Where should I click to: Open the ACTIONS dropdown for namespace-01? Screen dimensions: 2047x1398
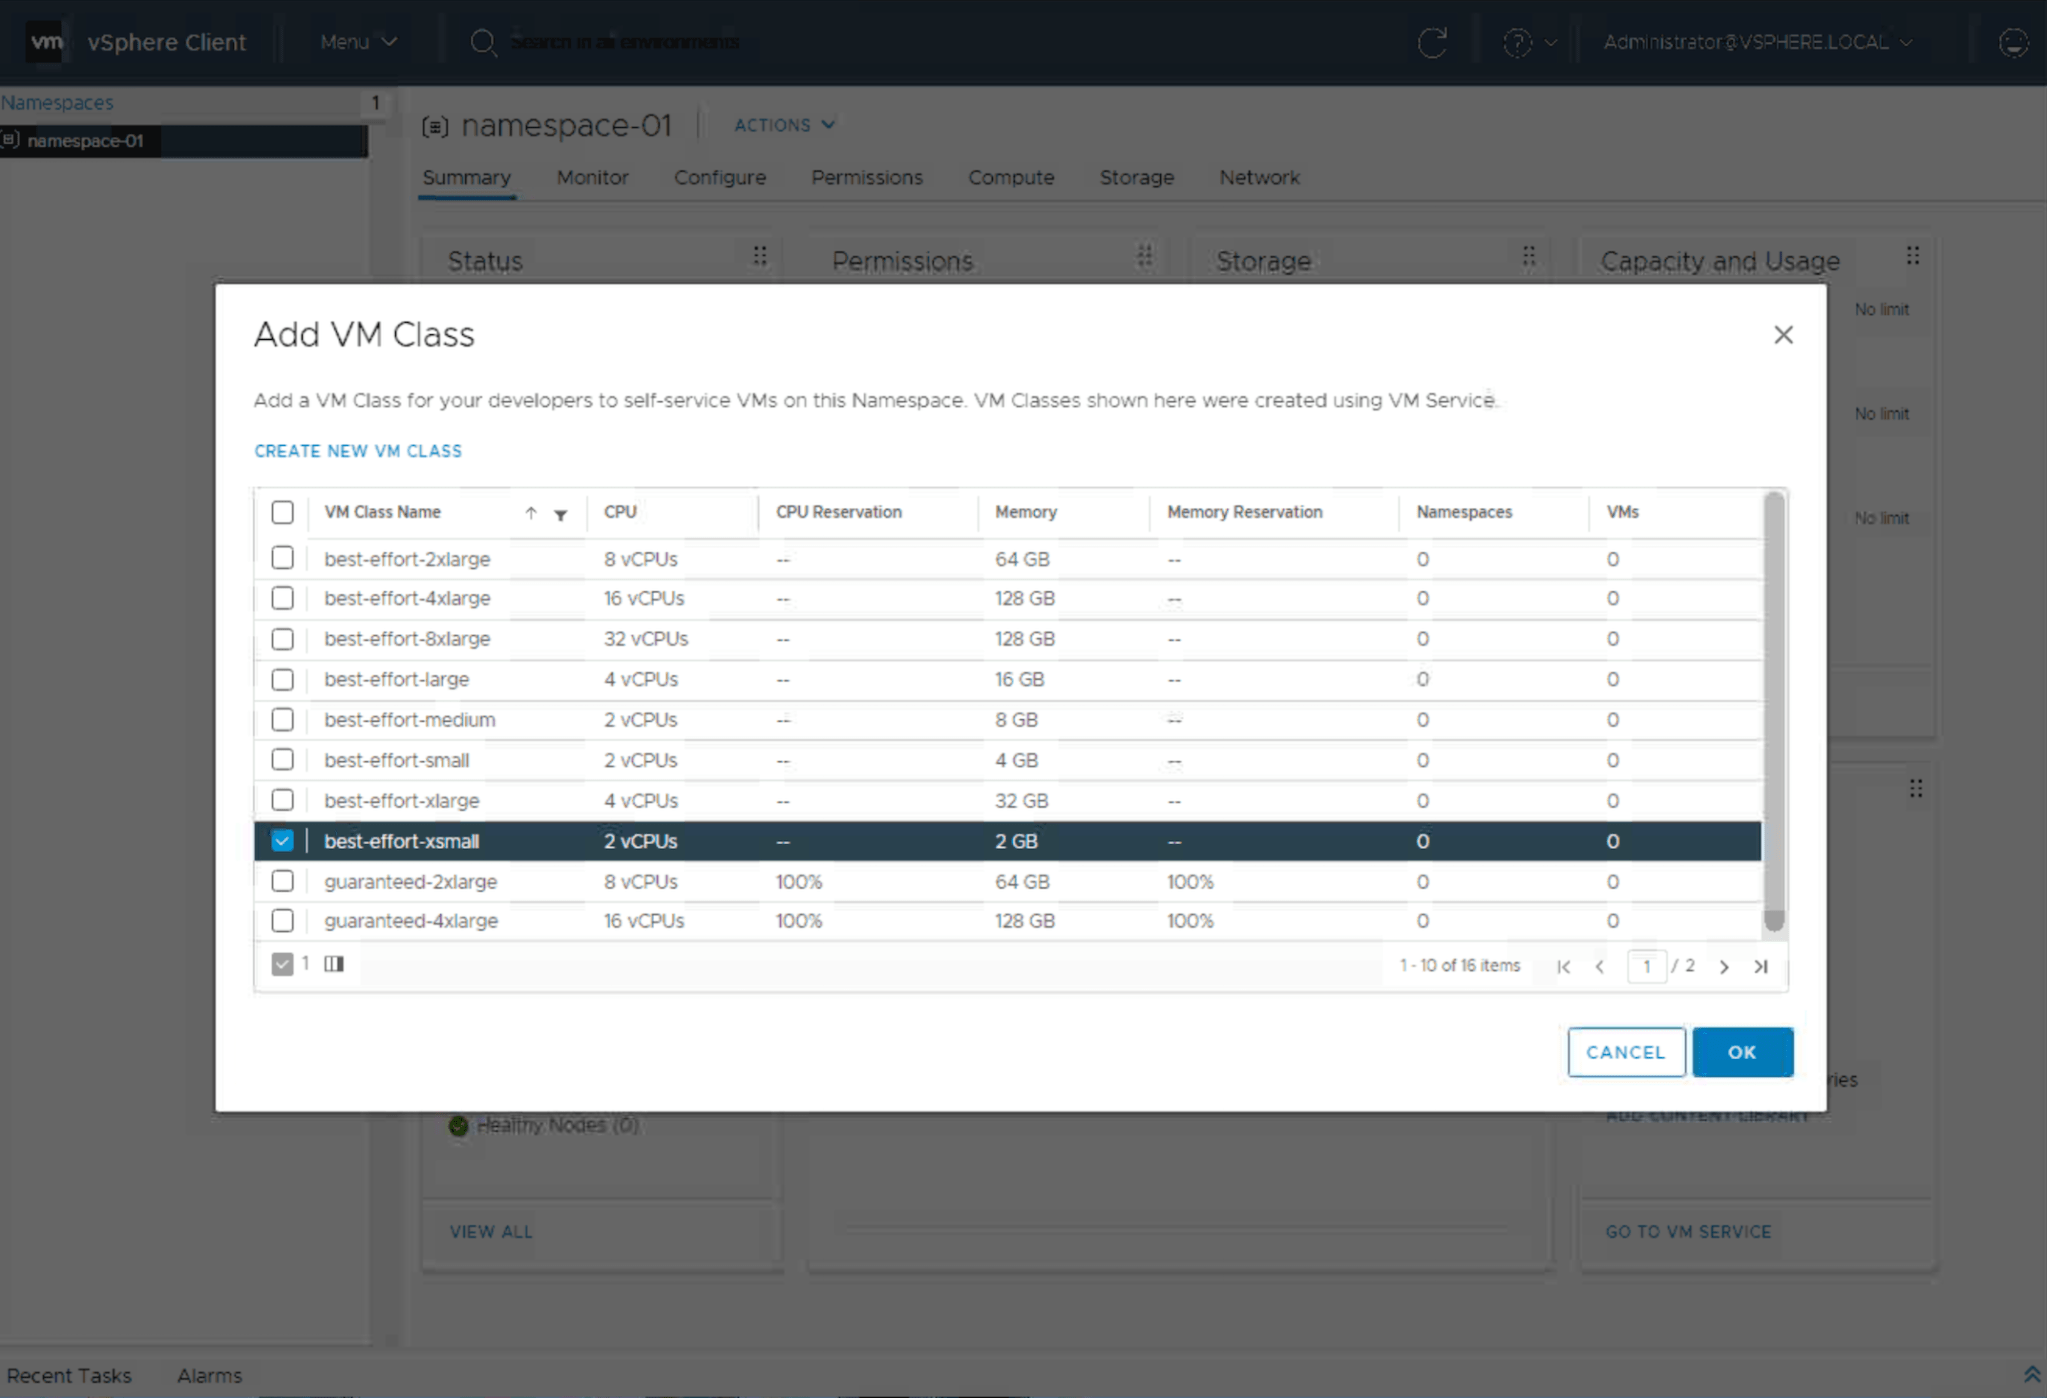point(782,124)
